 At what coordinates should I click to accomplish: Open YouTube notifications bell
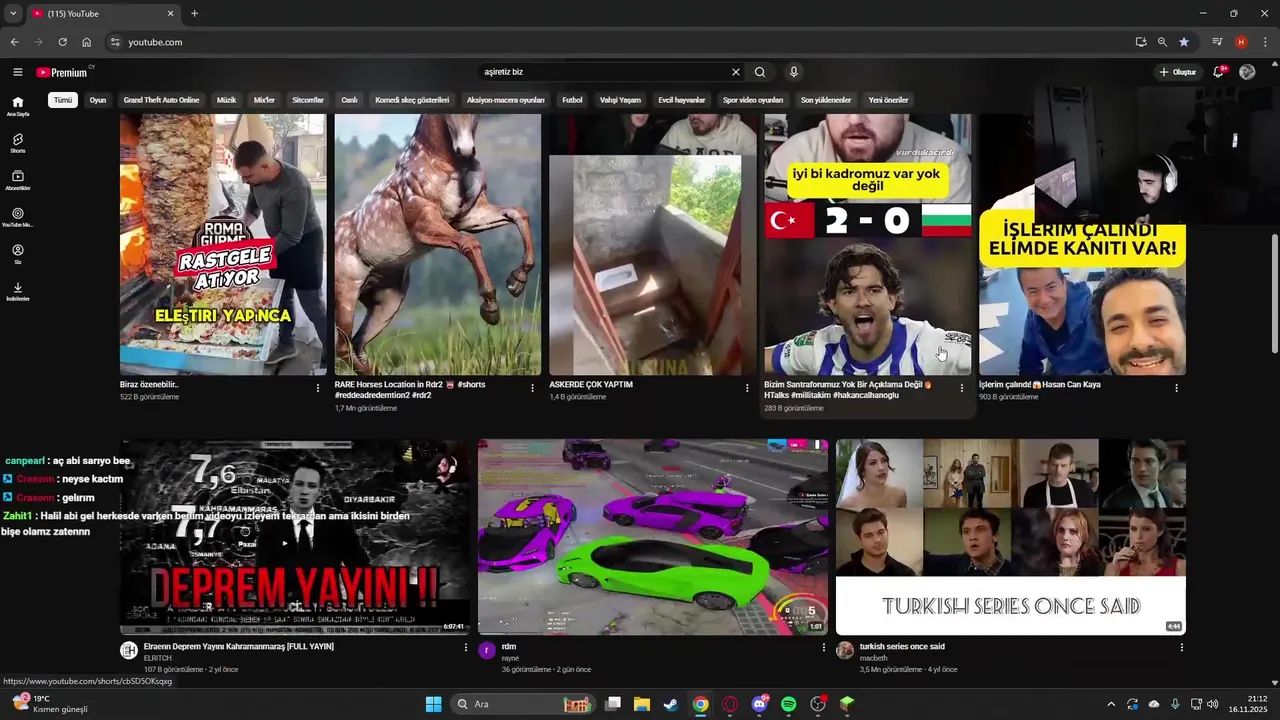coord(1219,72)
